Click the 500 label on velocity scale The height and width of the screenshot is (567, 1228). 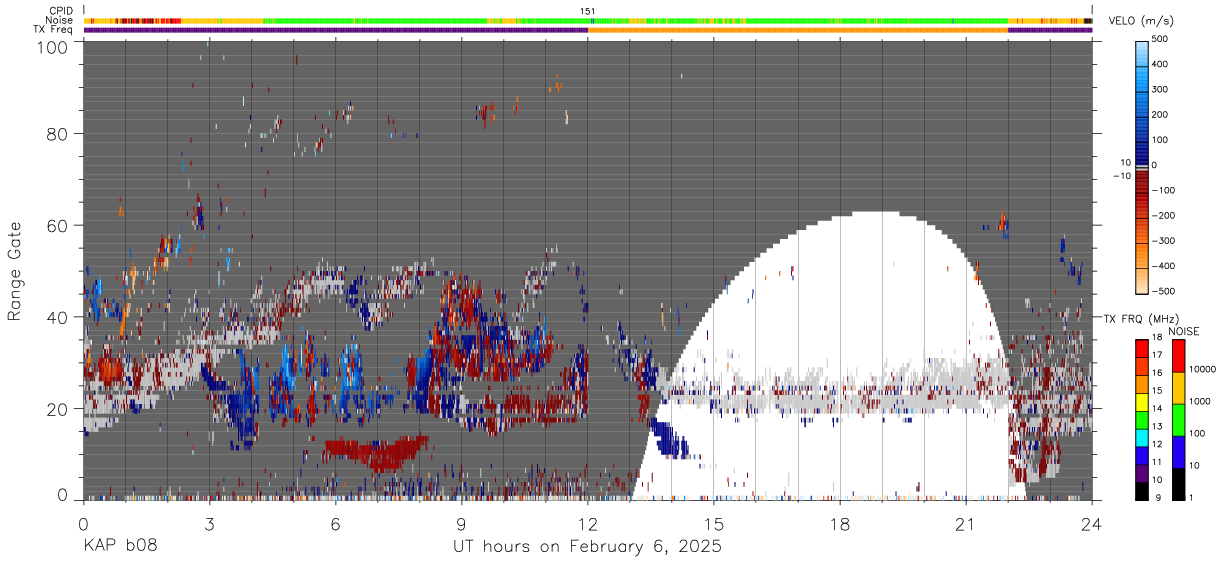coord(1161,39)
